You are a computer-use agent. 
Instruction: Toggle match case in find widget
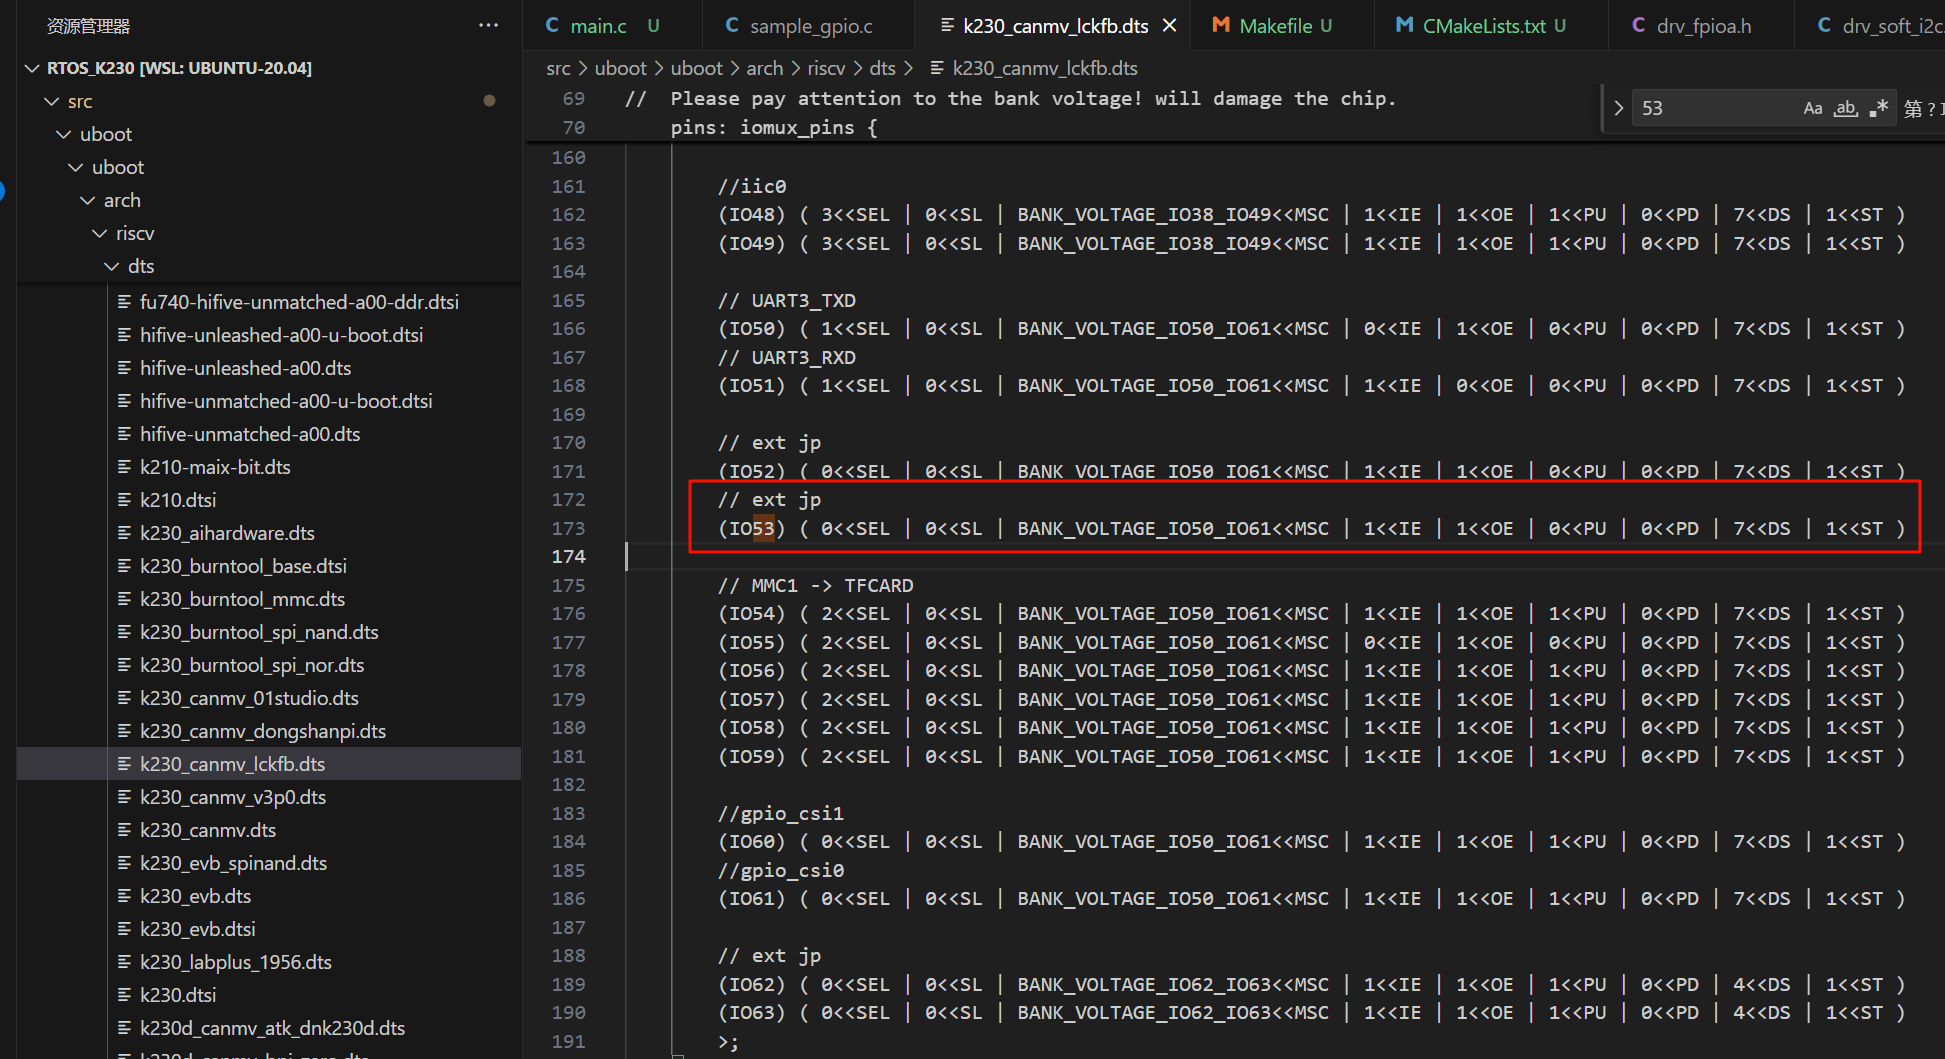coord(1812,108)
